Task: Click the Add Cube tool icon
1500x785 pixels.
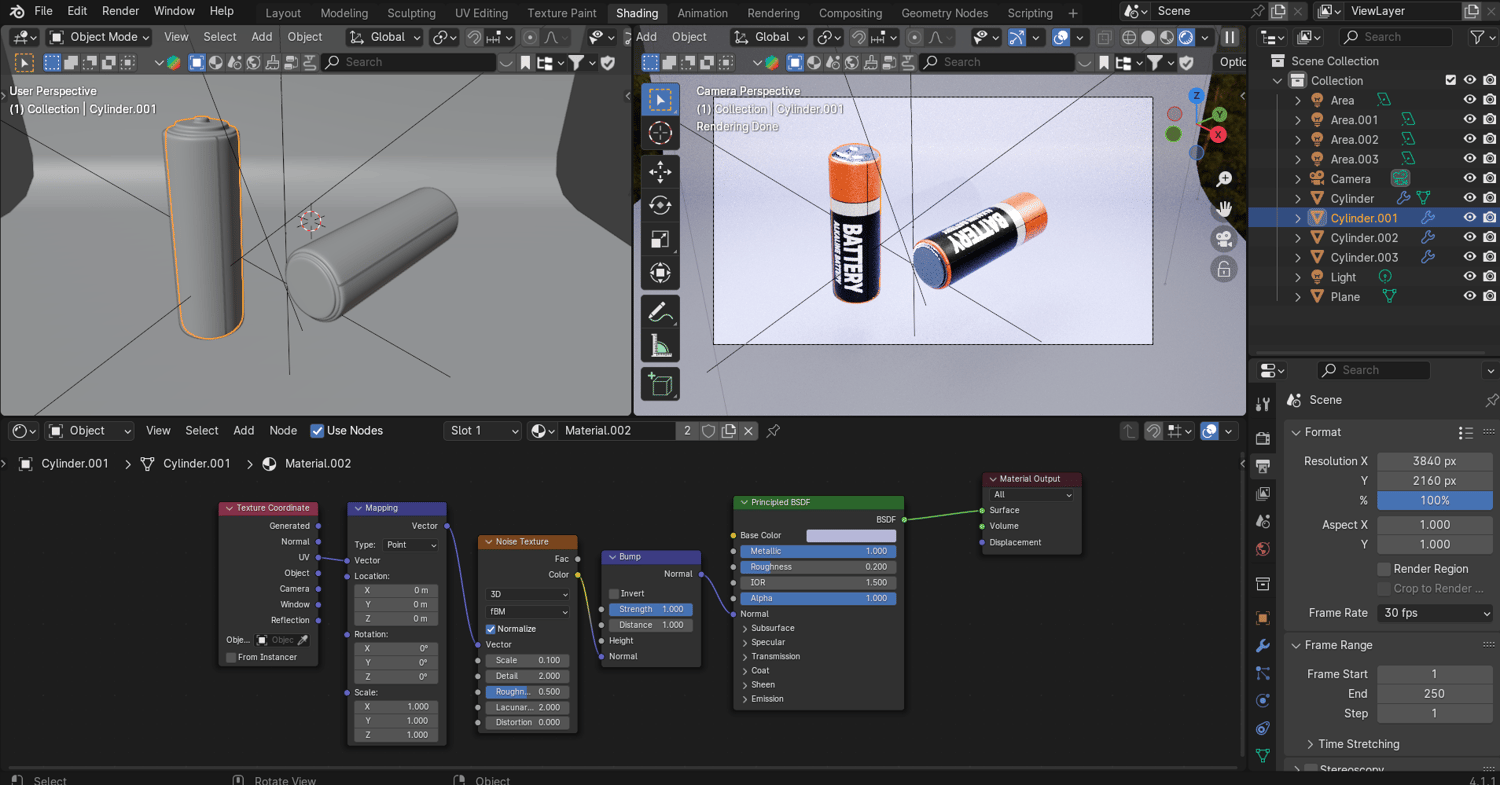Action: [660, 384]
